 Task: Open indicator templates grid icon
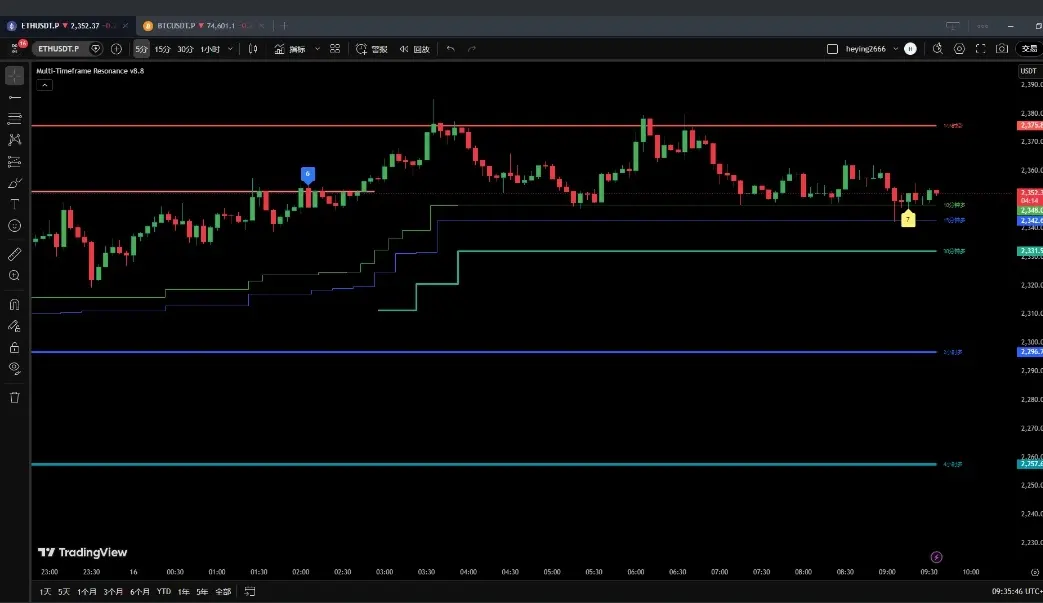tap(335, 49)
